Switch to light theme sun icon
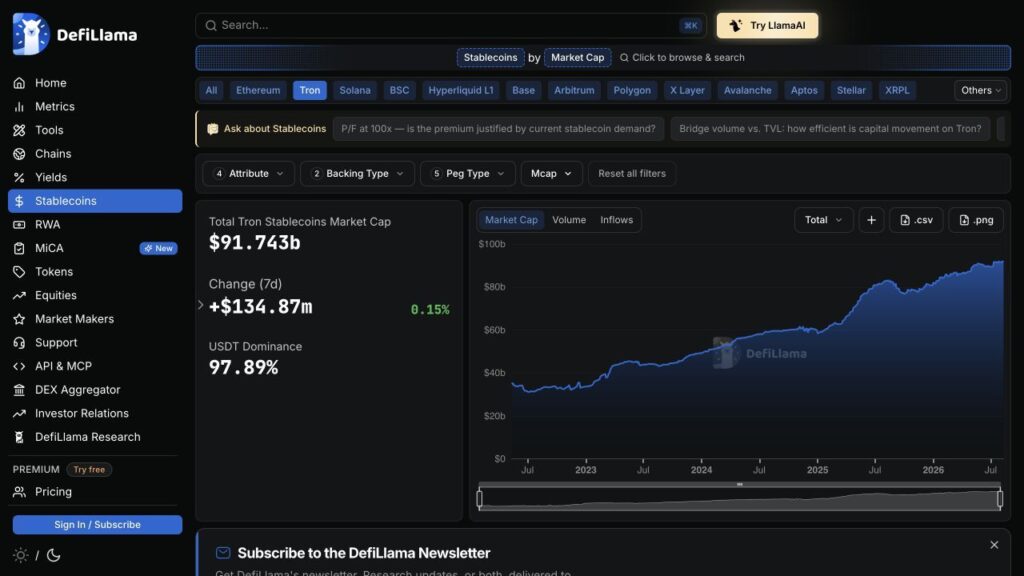Image resolution: width=1024 pixels, height=576 pixels. point(20,555)
